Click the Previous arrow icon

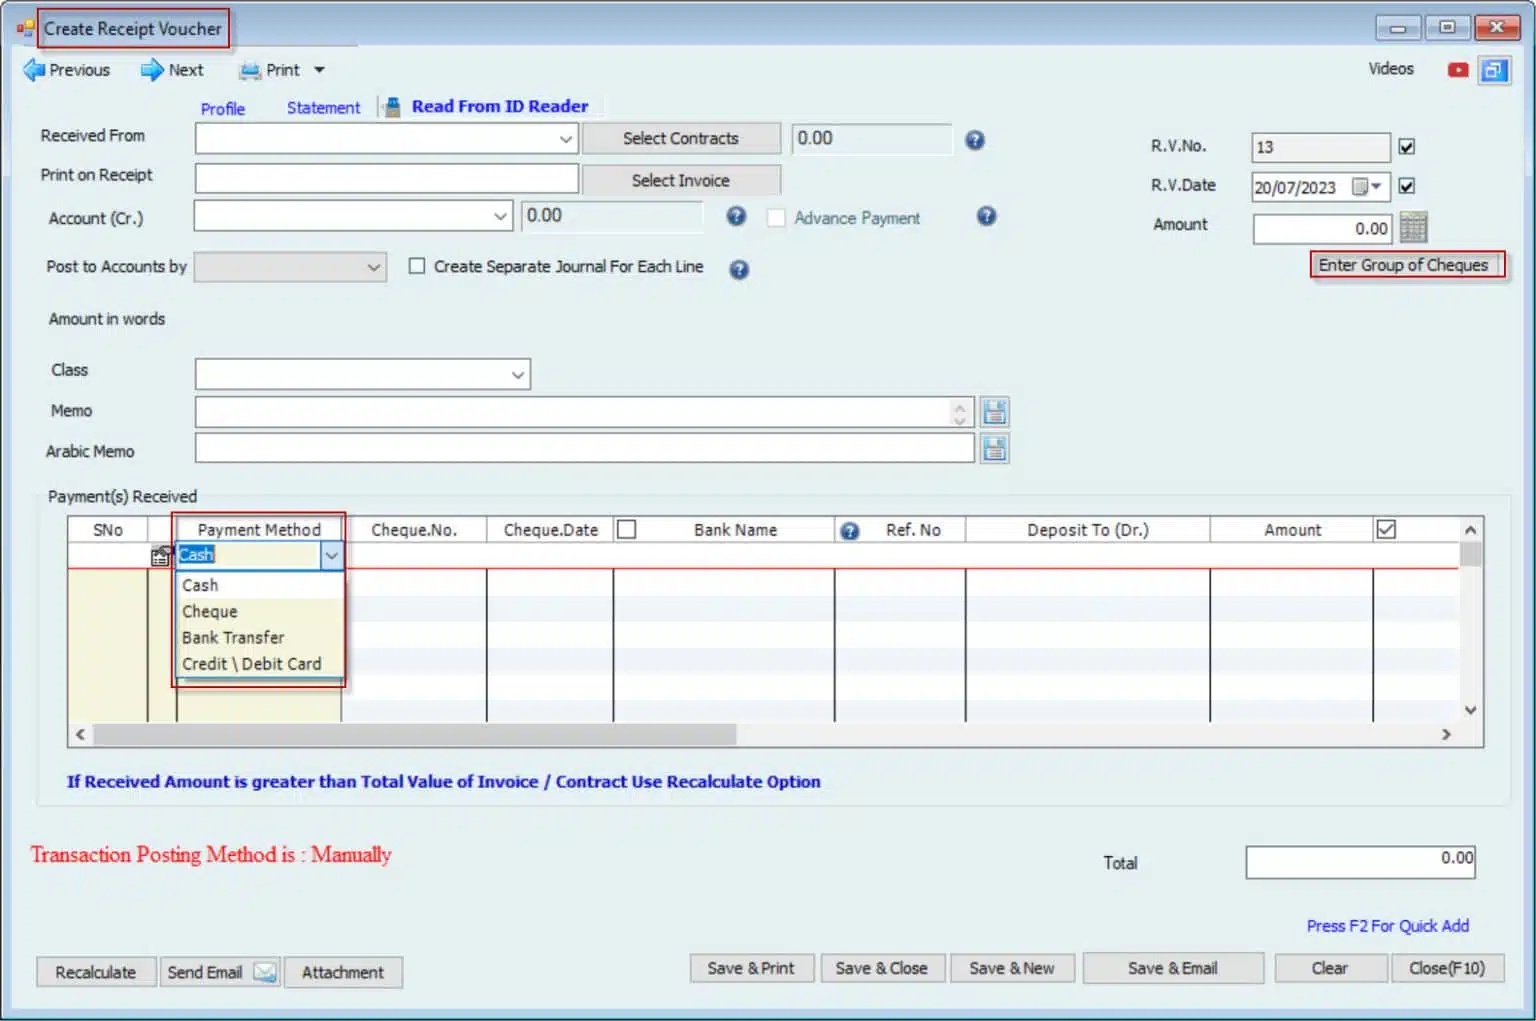35,70
